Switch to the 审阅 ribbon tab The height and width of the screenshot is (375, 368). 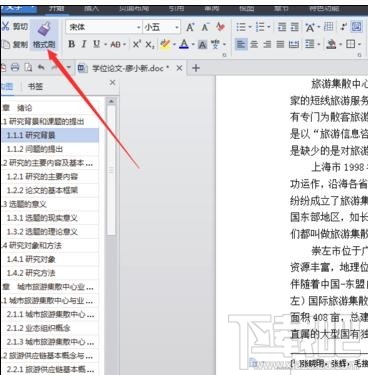click(x=211, y=9)
